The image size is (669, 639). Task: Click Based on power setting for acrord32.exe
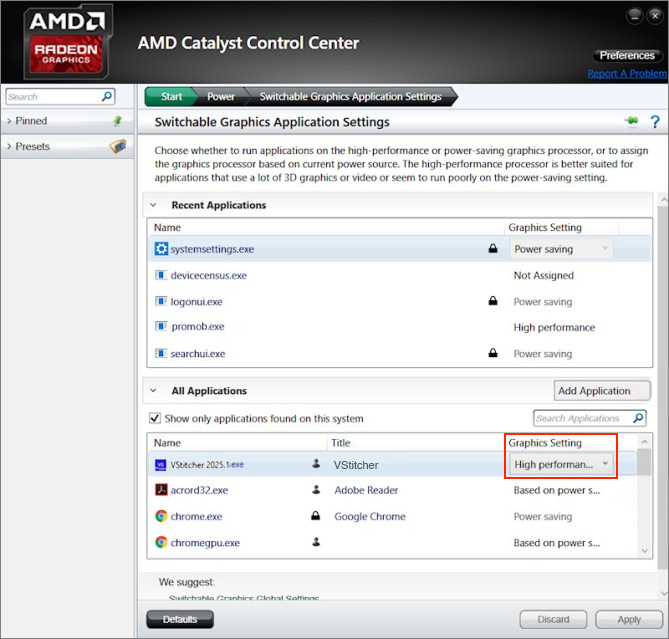tap(557, 490)
